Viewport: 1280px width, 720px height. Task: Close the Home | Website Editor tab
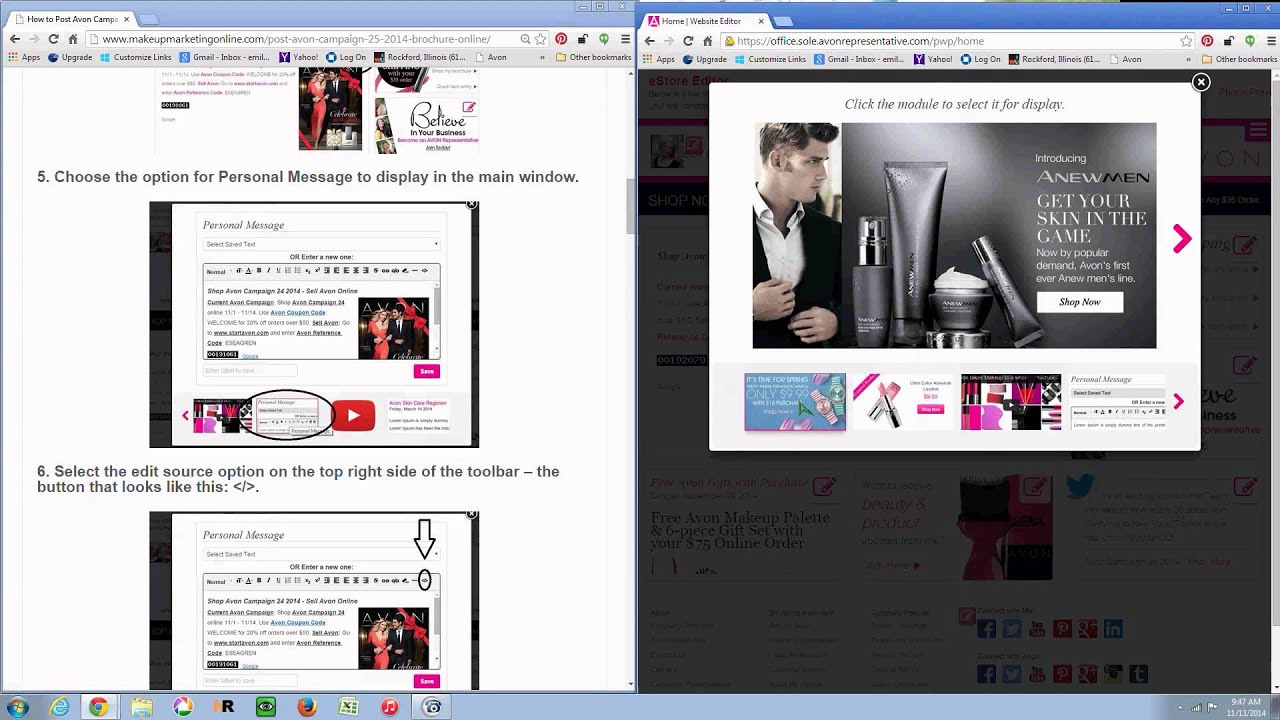pyautogui.click(x=760, y=20)
